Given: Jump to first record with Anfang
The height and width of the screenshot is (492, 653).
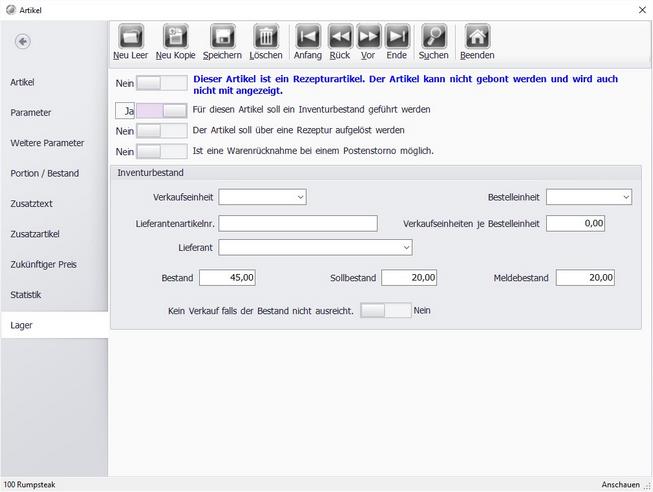Looking at the screenshot, I should click(308, 37).
